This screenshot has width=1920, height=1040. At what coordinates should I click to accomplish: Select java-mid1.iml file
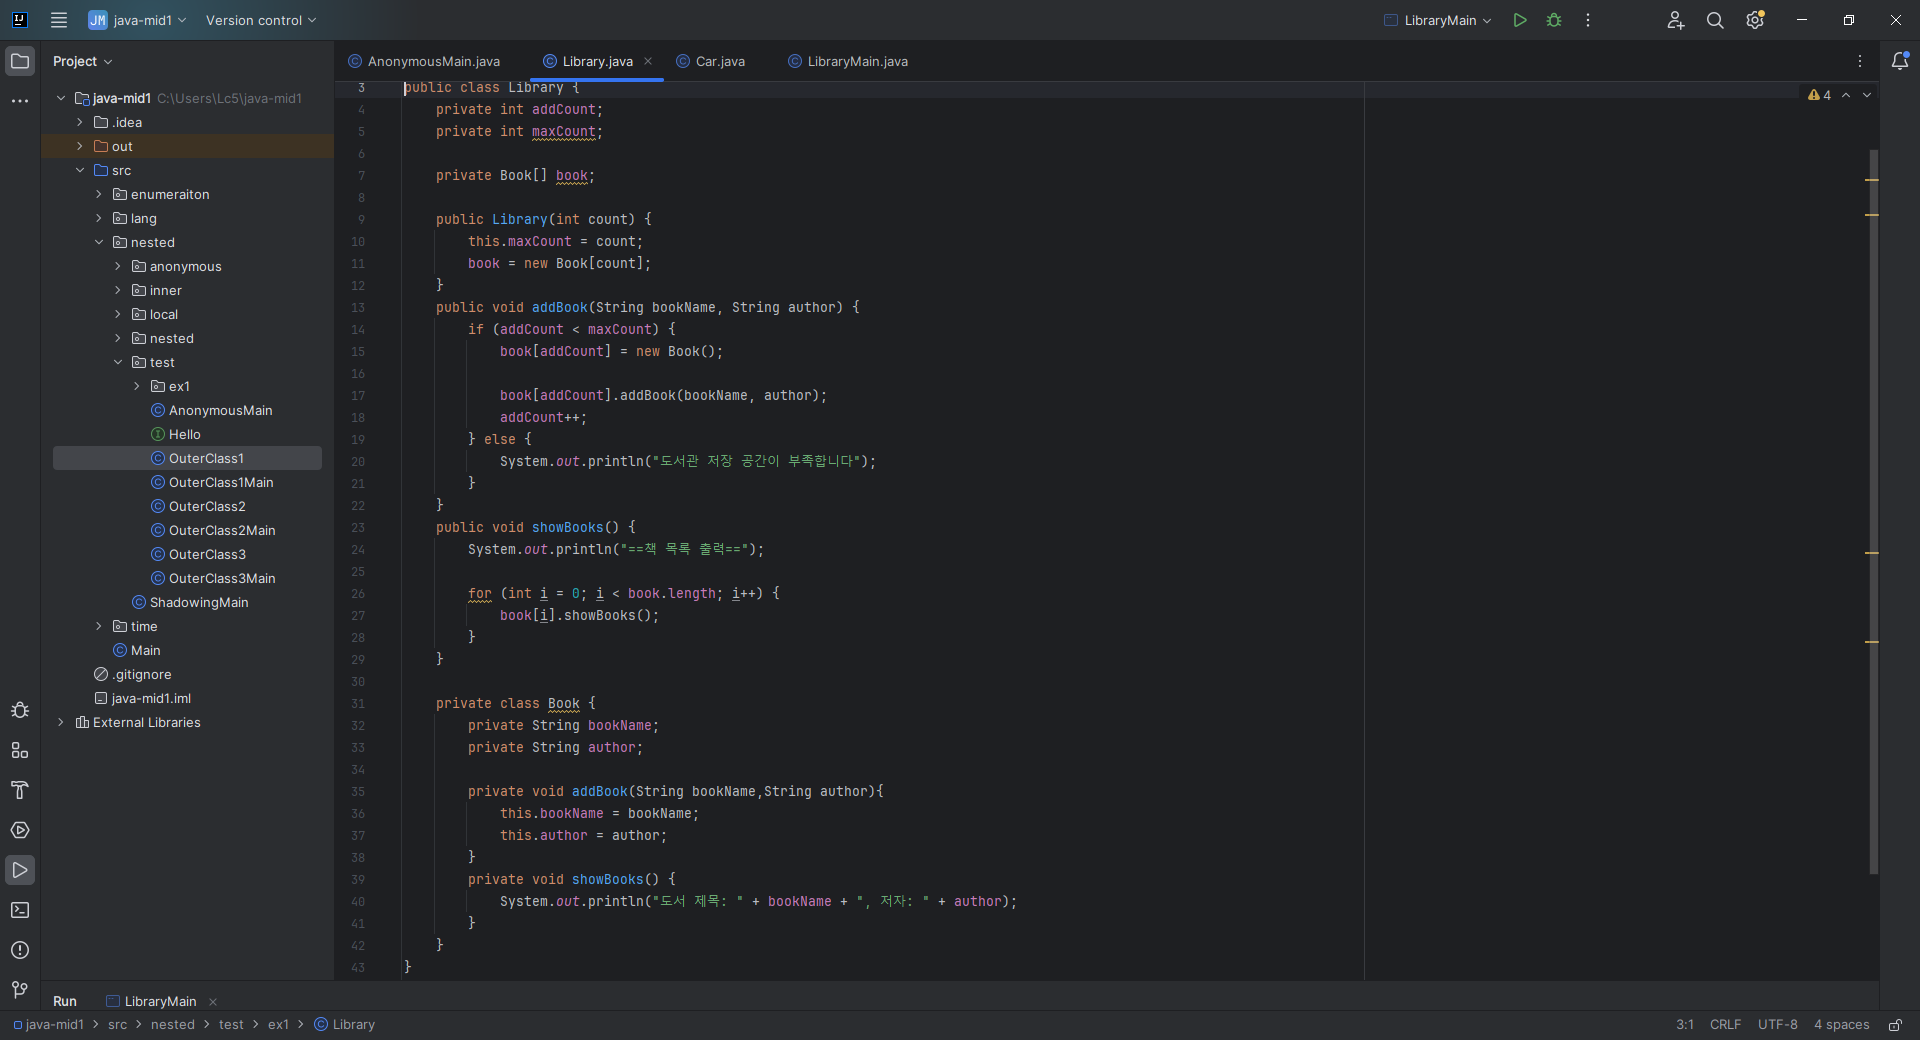pyautogui.click(x=151, y=698)
